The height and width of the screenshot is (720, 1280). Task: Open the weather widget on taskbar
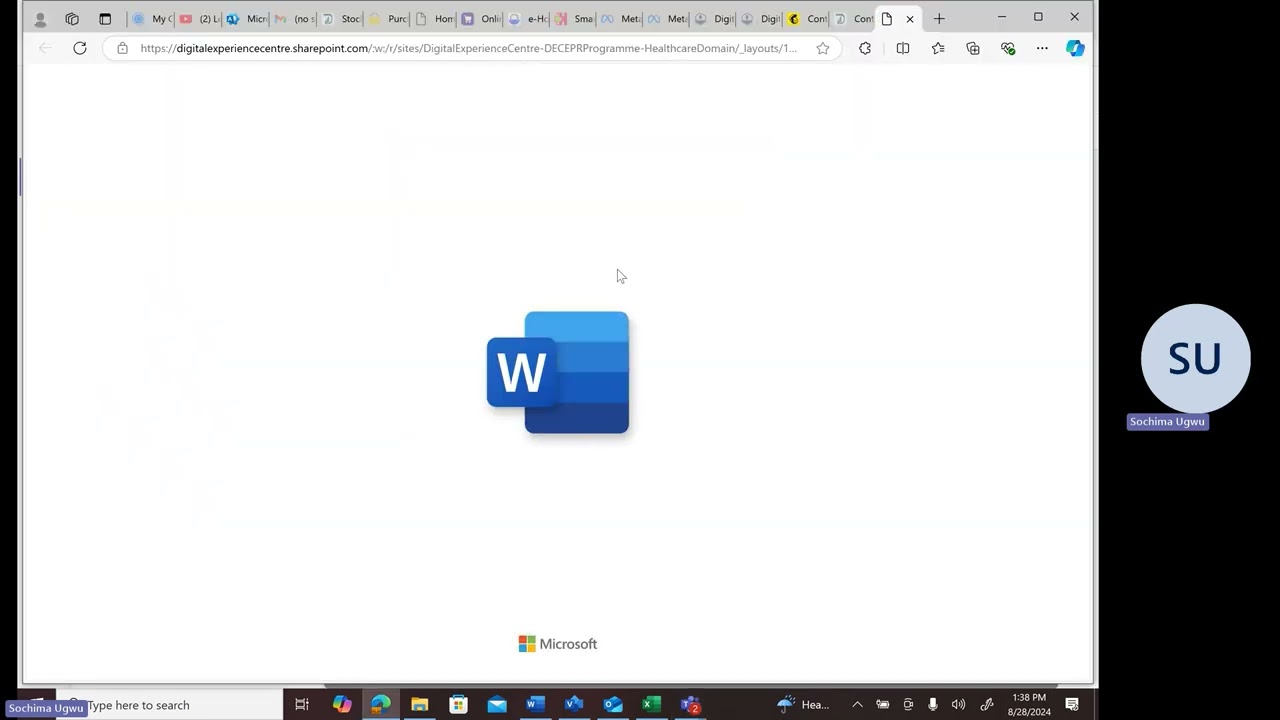804,705
